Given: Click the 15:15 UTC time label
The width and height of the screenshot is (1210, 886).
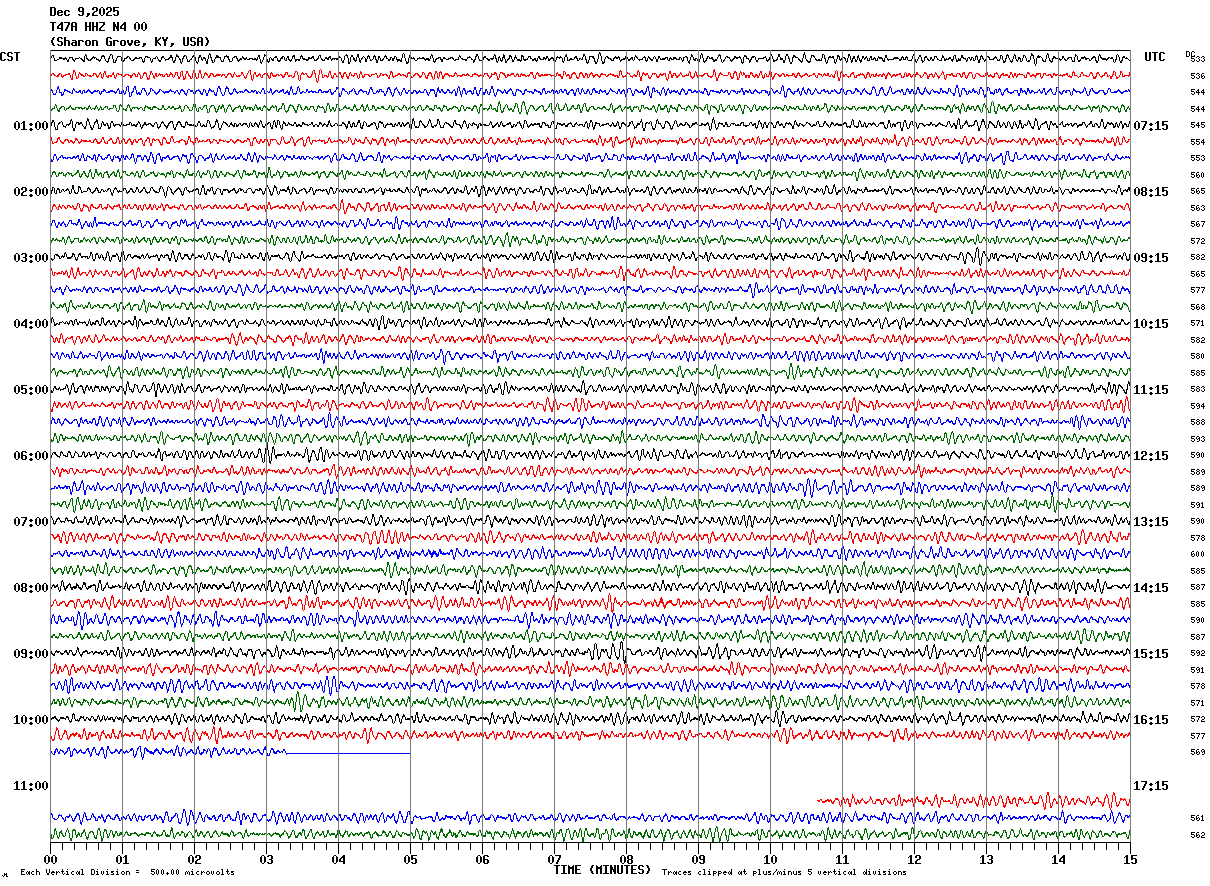Looking at the screenshot, I should pos(1151,654).
